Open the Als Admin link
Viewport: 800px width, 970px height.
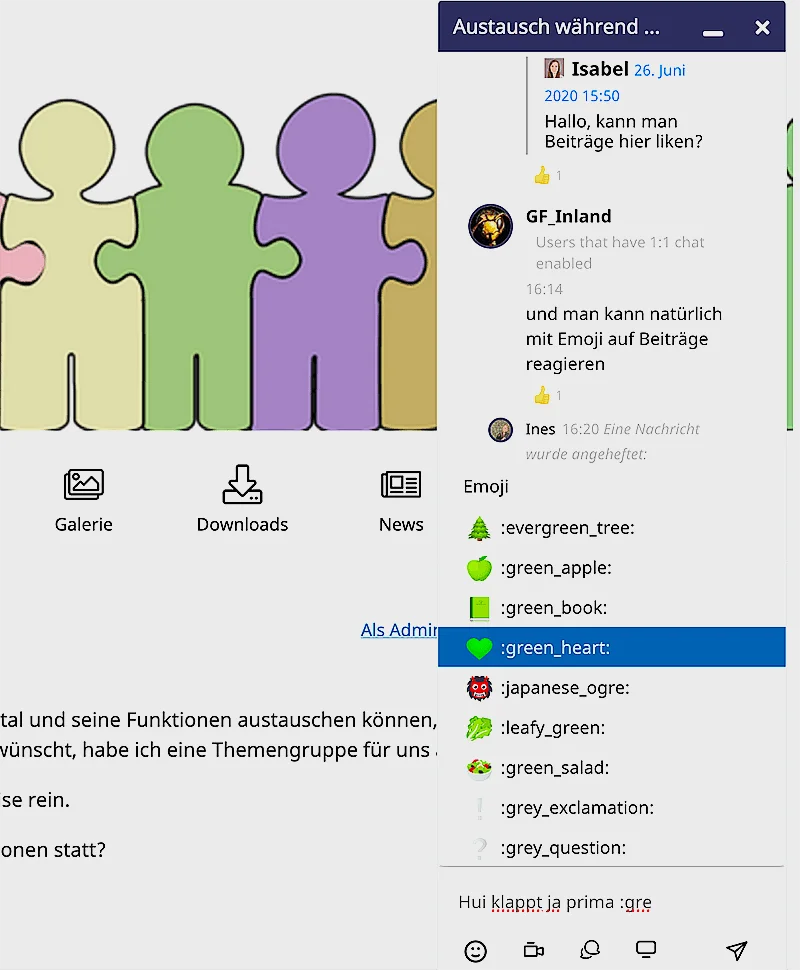tap(399, 630)
